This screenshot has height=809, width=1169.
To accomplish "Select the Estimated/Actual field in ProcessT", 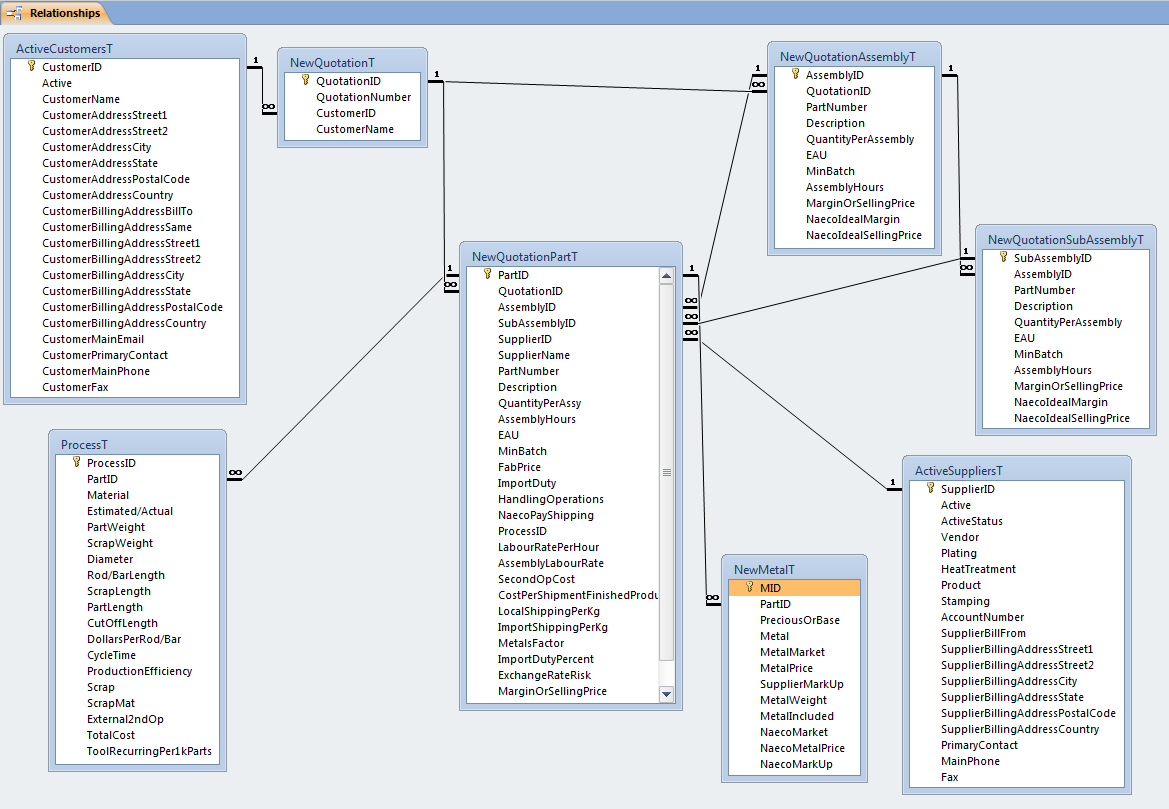I will point(138,511).
